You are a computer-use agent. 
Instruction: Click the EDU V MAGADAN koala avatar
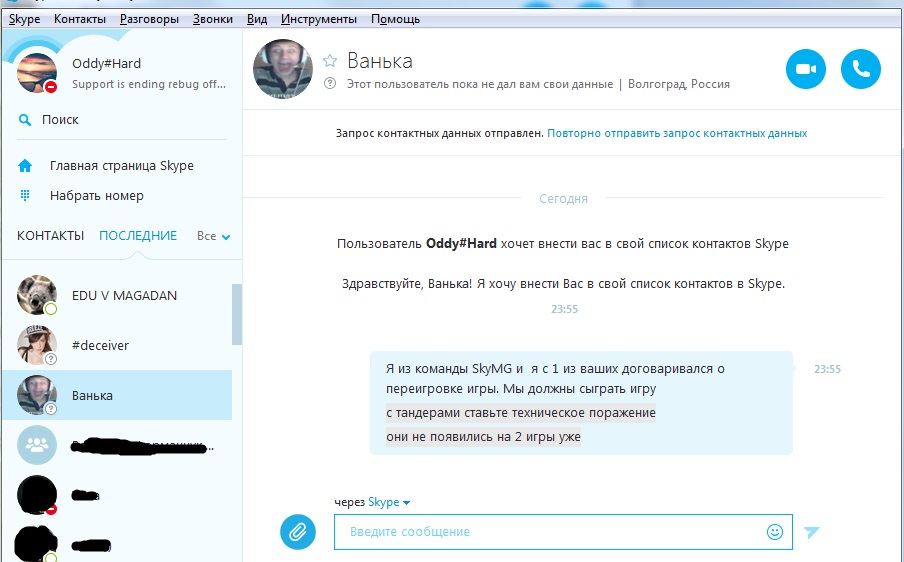[x=37, y=295]
